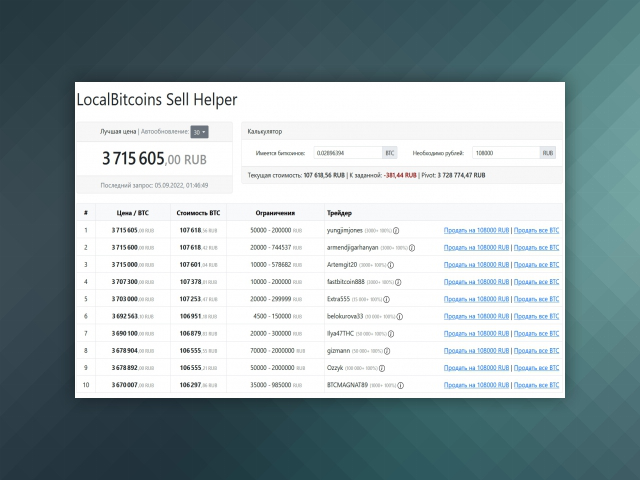Sell for 108000 RUB to gizmann
640x480 pixels.
(x=476, y=351)
